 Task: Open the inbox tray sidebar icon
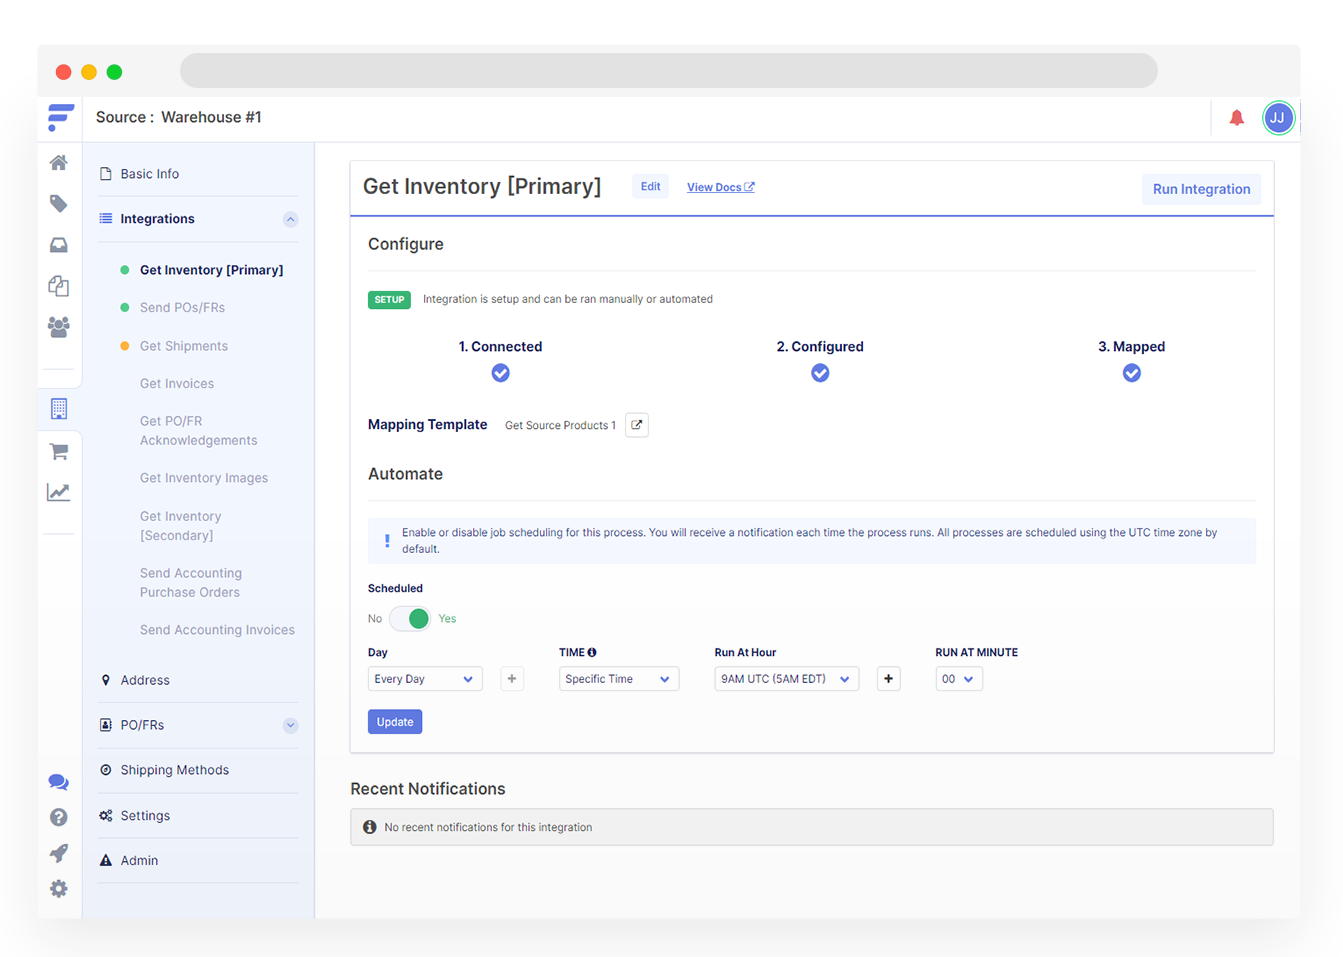click(59, 245)
